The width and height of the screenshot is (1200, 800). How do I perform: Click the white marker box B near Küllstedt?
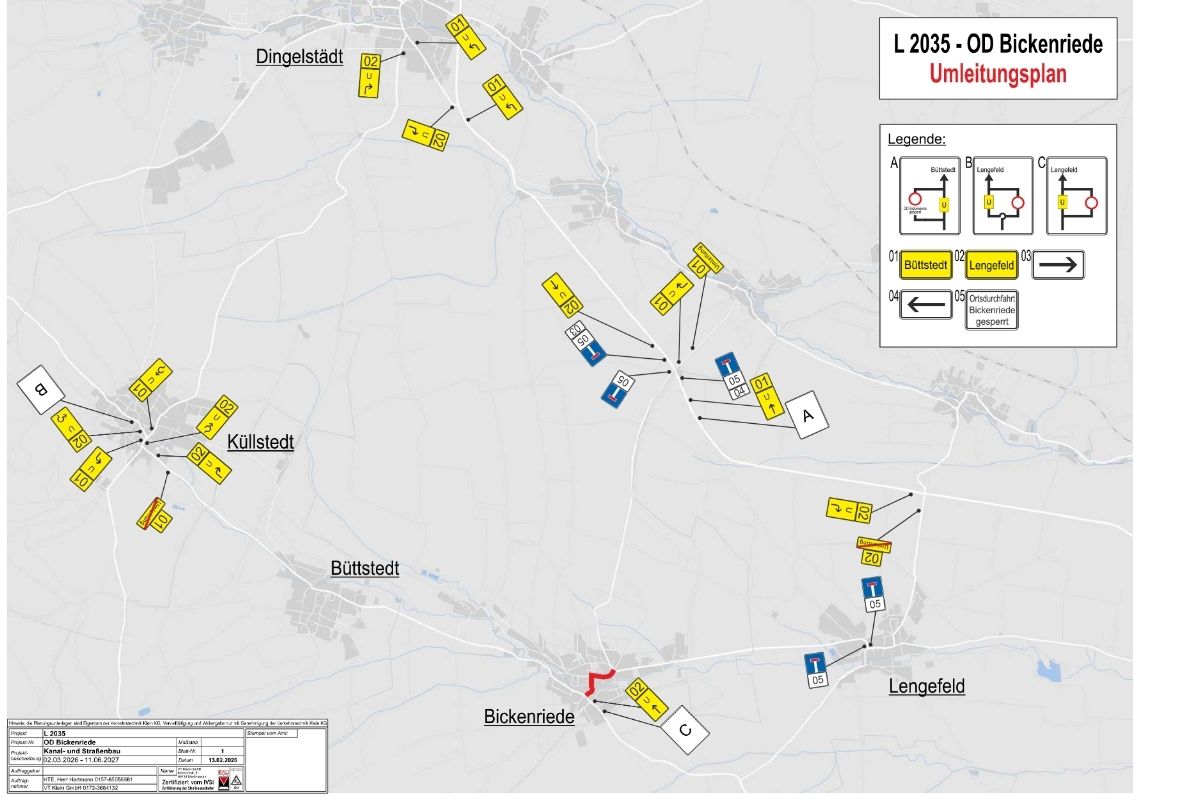tap(42, 388)
